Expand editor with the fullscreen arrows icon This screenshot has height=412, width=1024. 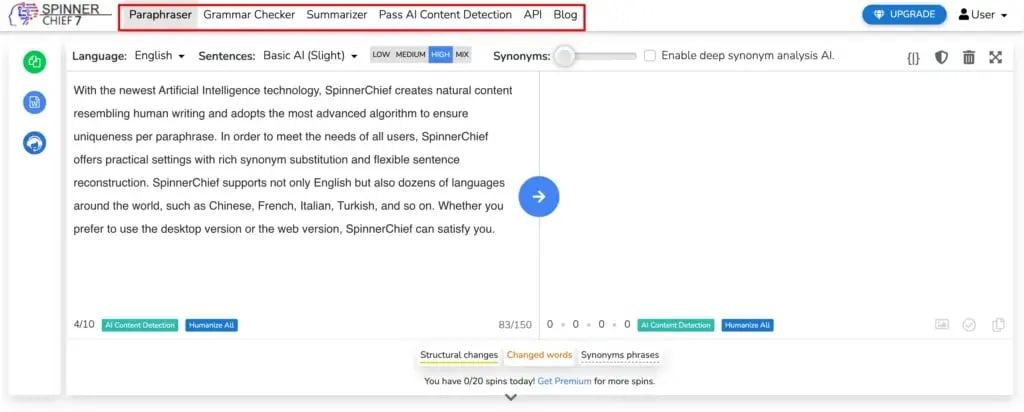995,57
